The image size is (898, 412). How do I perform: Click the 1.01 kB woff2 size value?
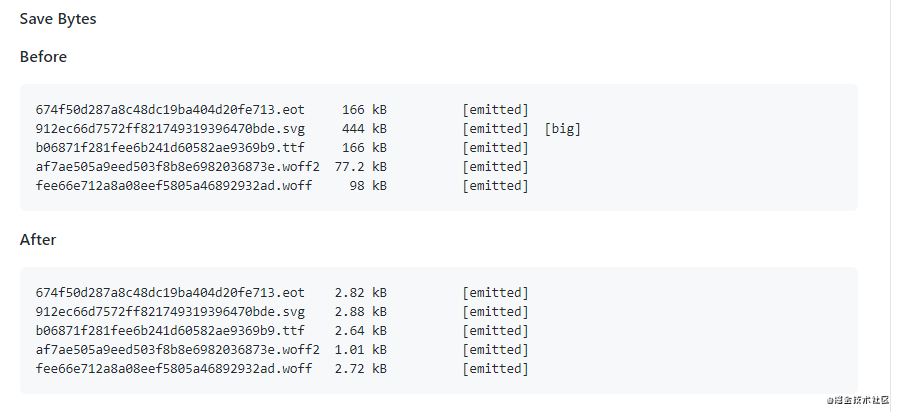pos(361,349)
